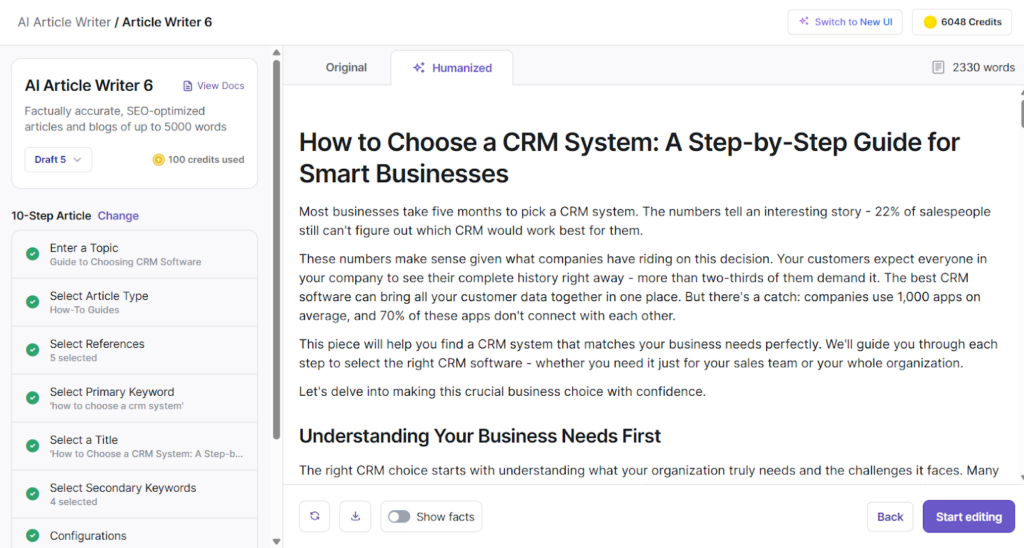Click the left panel scroll up arrow
The width and height of the screenshot is (1024, 548).
pos(276,52)
